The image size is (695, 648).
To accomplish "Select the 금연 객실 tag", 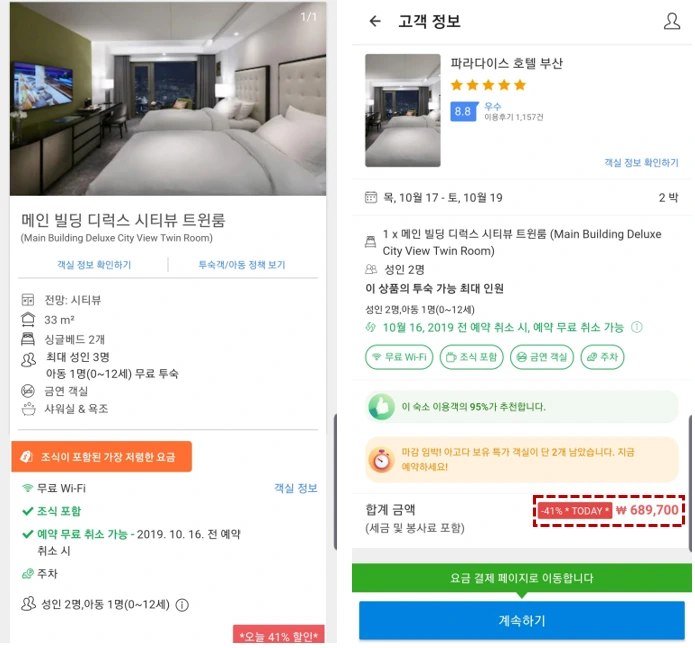I will 542,357.
